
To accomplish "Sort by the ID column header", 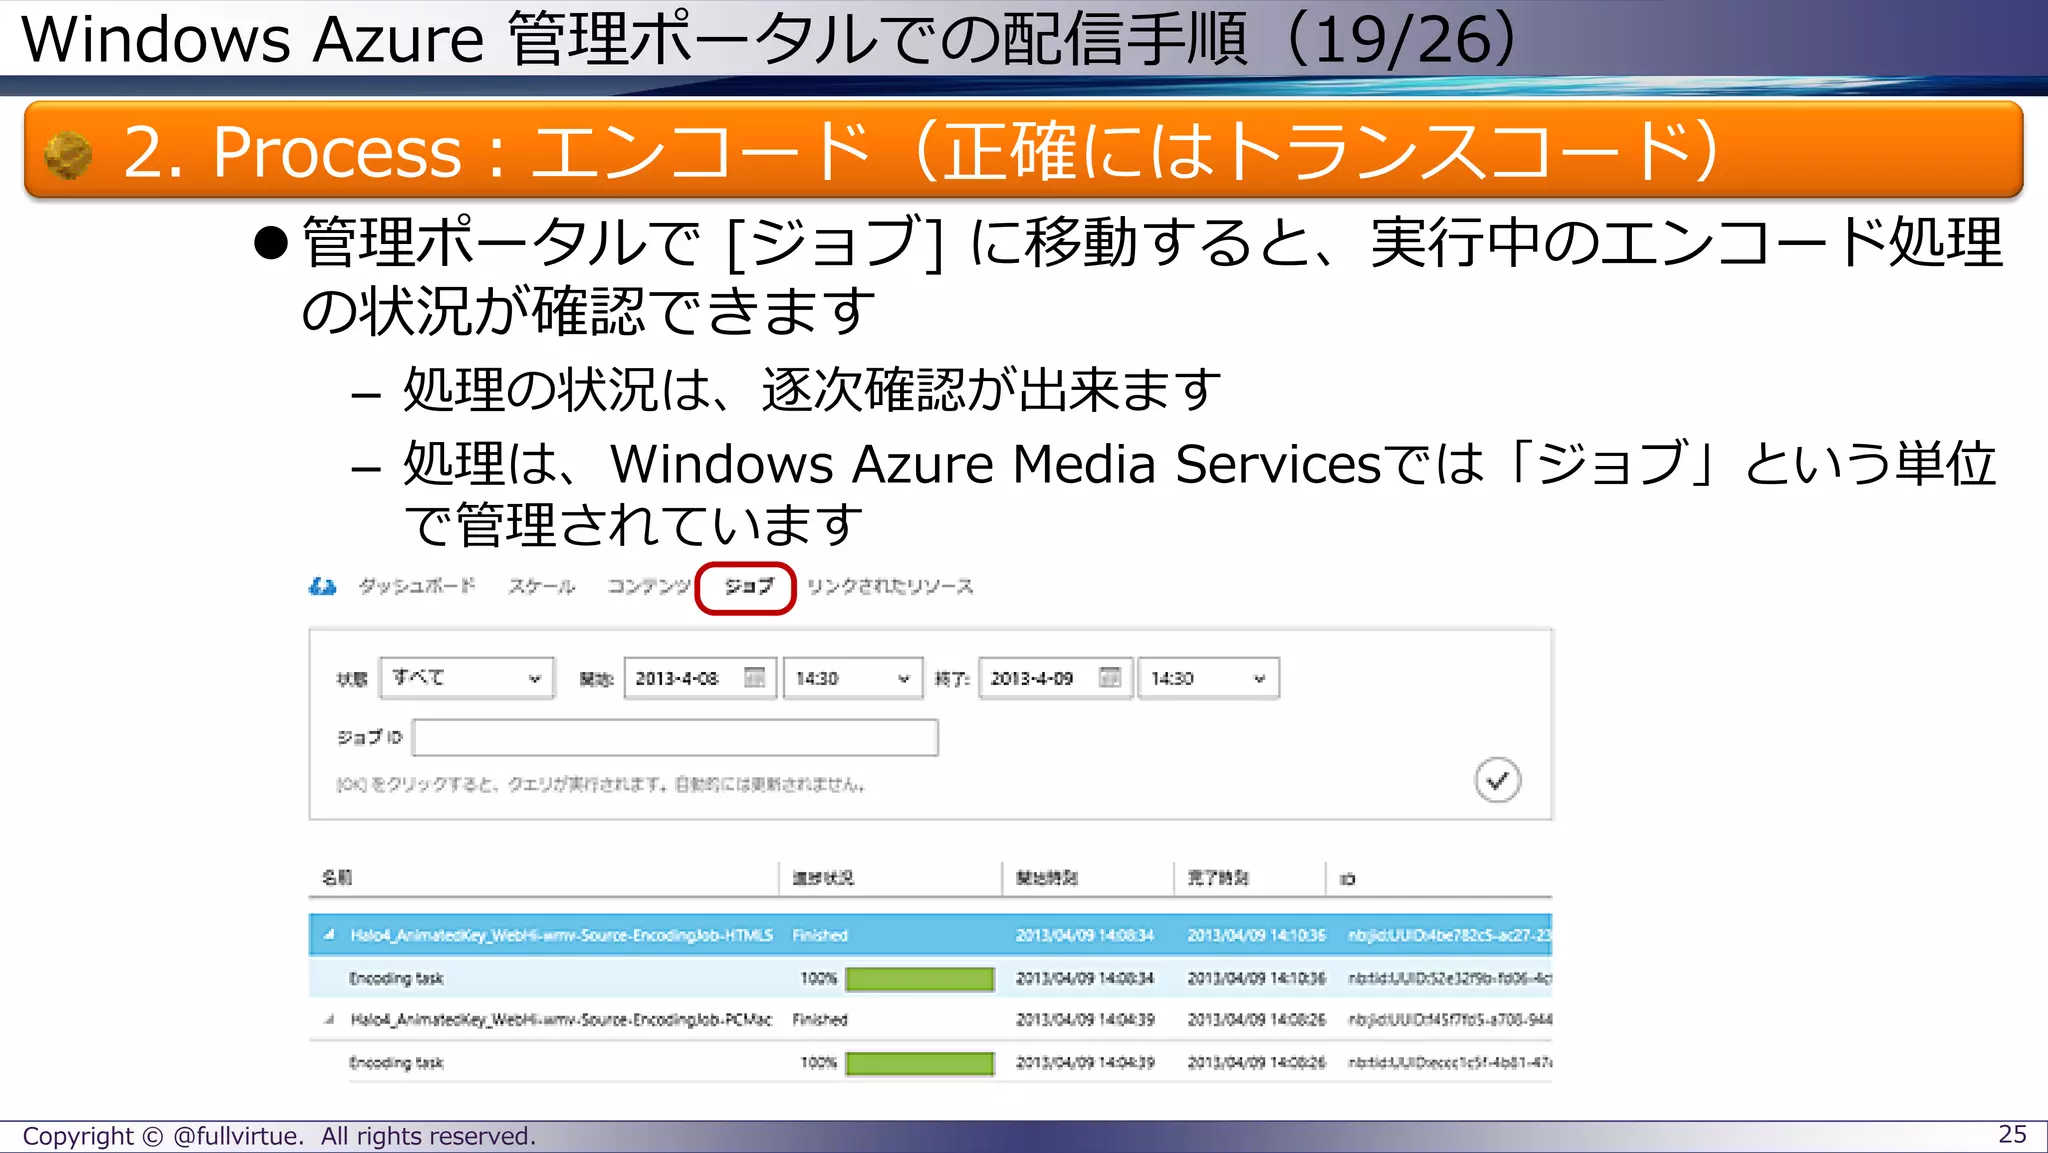I will [1347, 879].
